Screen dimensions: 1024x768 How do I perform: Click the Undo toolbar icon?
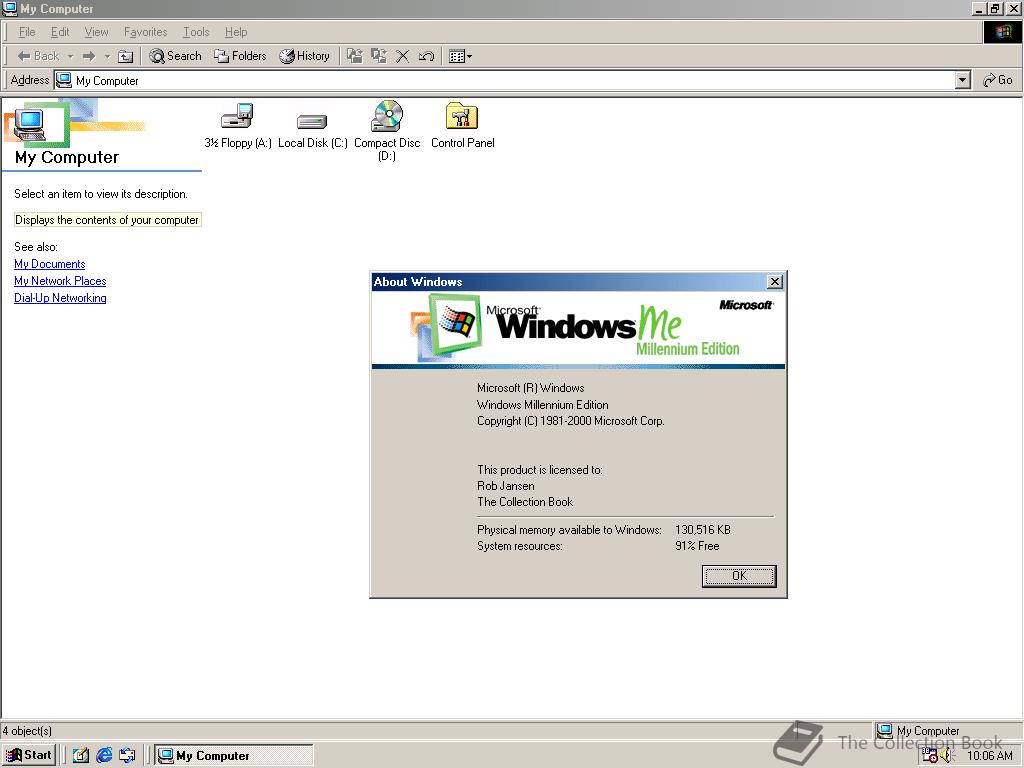(426, 56)
